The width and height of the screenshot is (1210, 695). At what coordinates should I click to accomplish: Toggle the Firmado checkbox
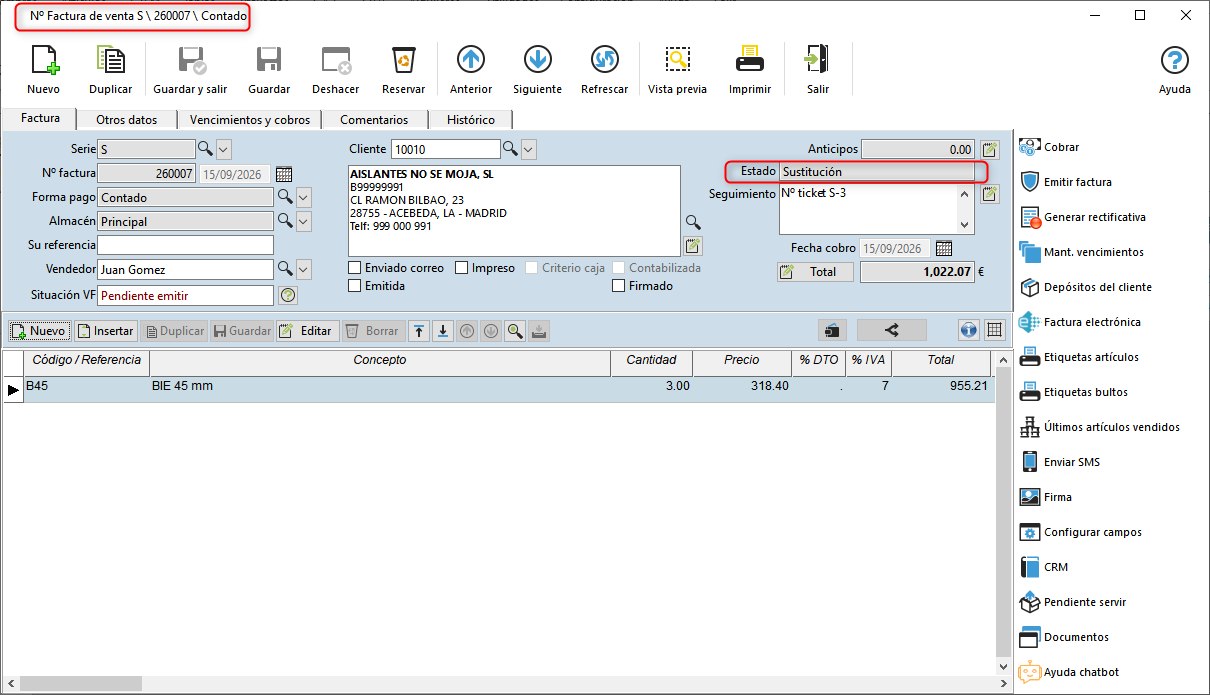[x=619, y=286]
